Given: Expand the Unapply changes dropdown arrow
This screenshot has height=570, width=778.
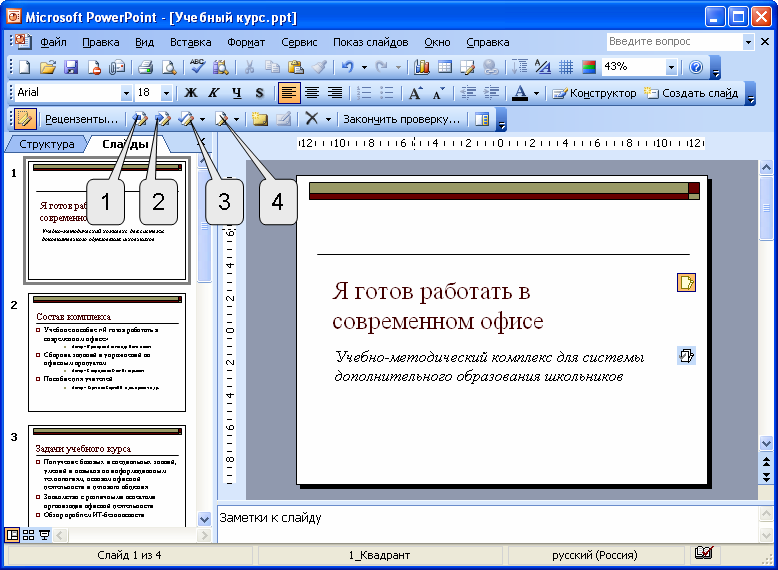Looking at the screenshot, I should tap(236, 119).
